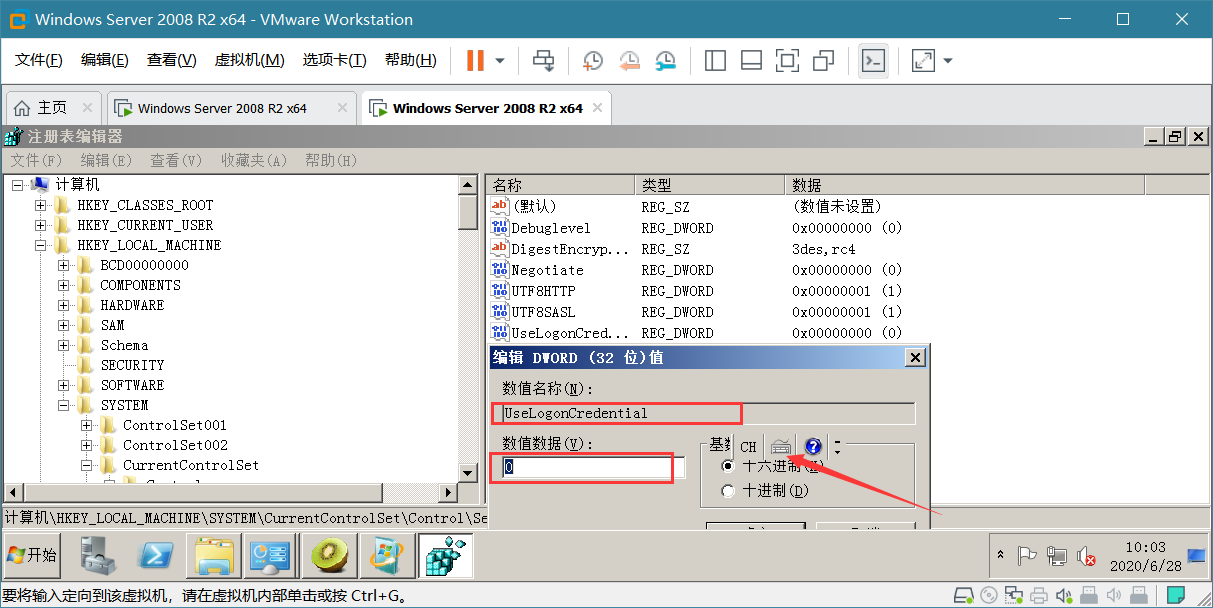Select the decimal (十进制) radio button
This screenshot has width=1213, height=608.
727,491
